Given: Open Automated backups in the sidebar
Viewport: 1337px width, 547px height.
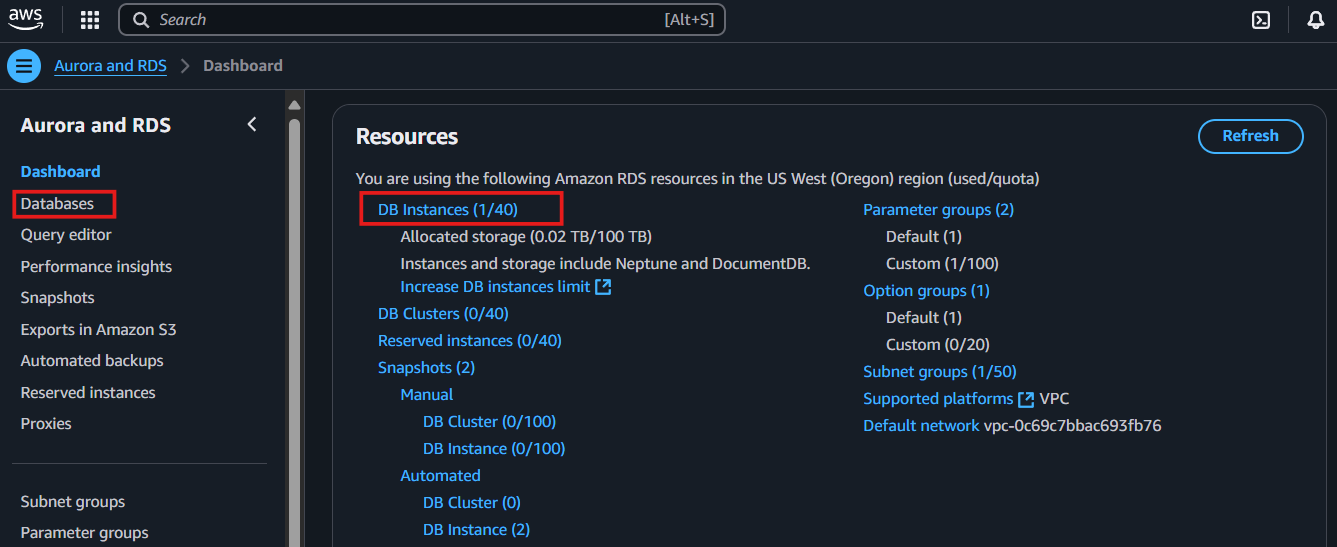Looking at the screenshot, I should 92,361.
